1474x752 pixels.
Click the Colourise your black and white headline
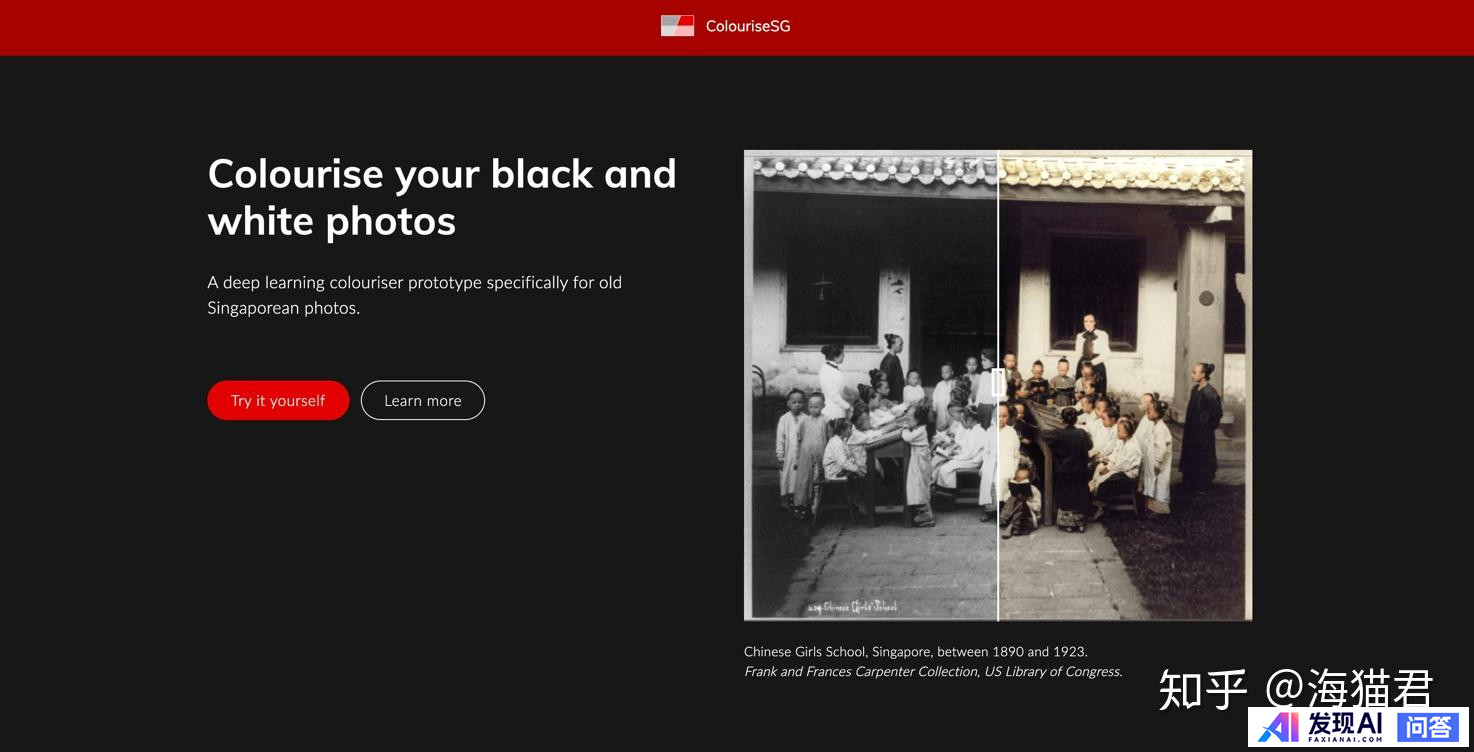pyautogui.click(x=442, y=197)
